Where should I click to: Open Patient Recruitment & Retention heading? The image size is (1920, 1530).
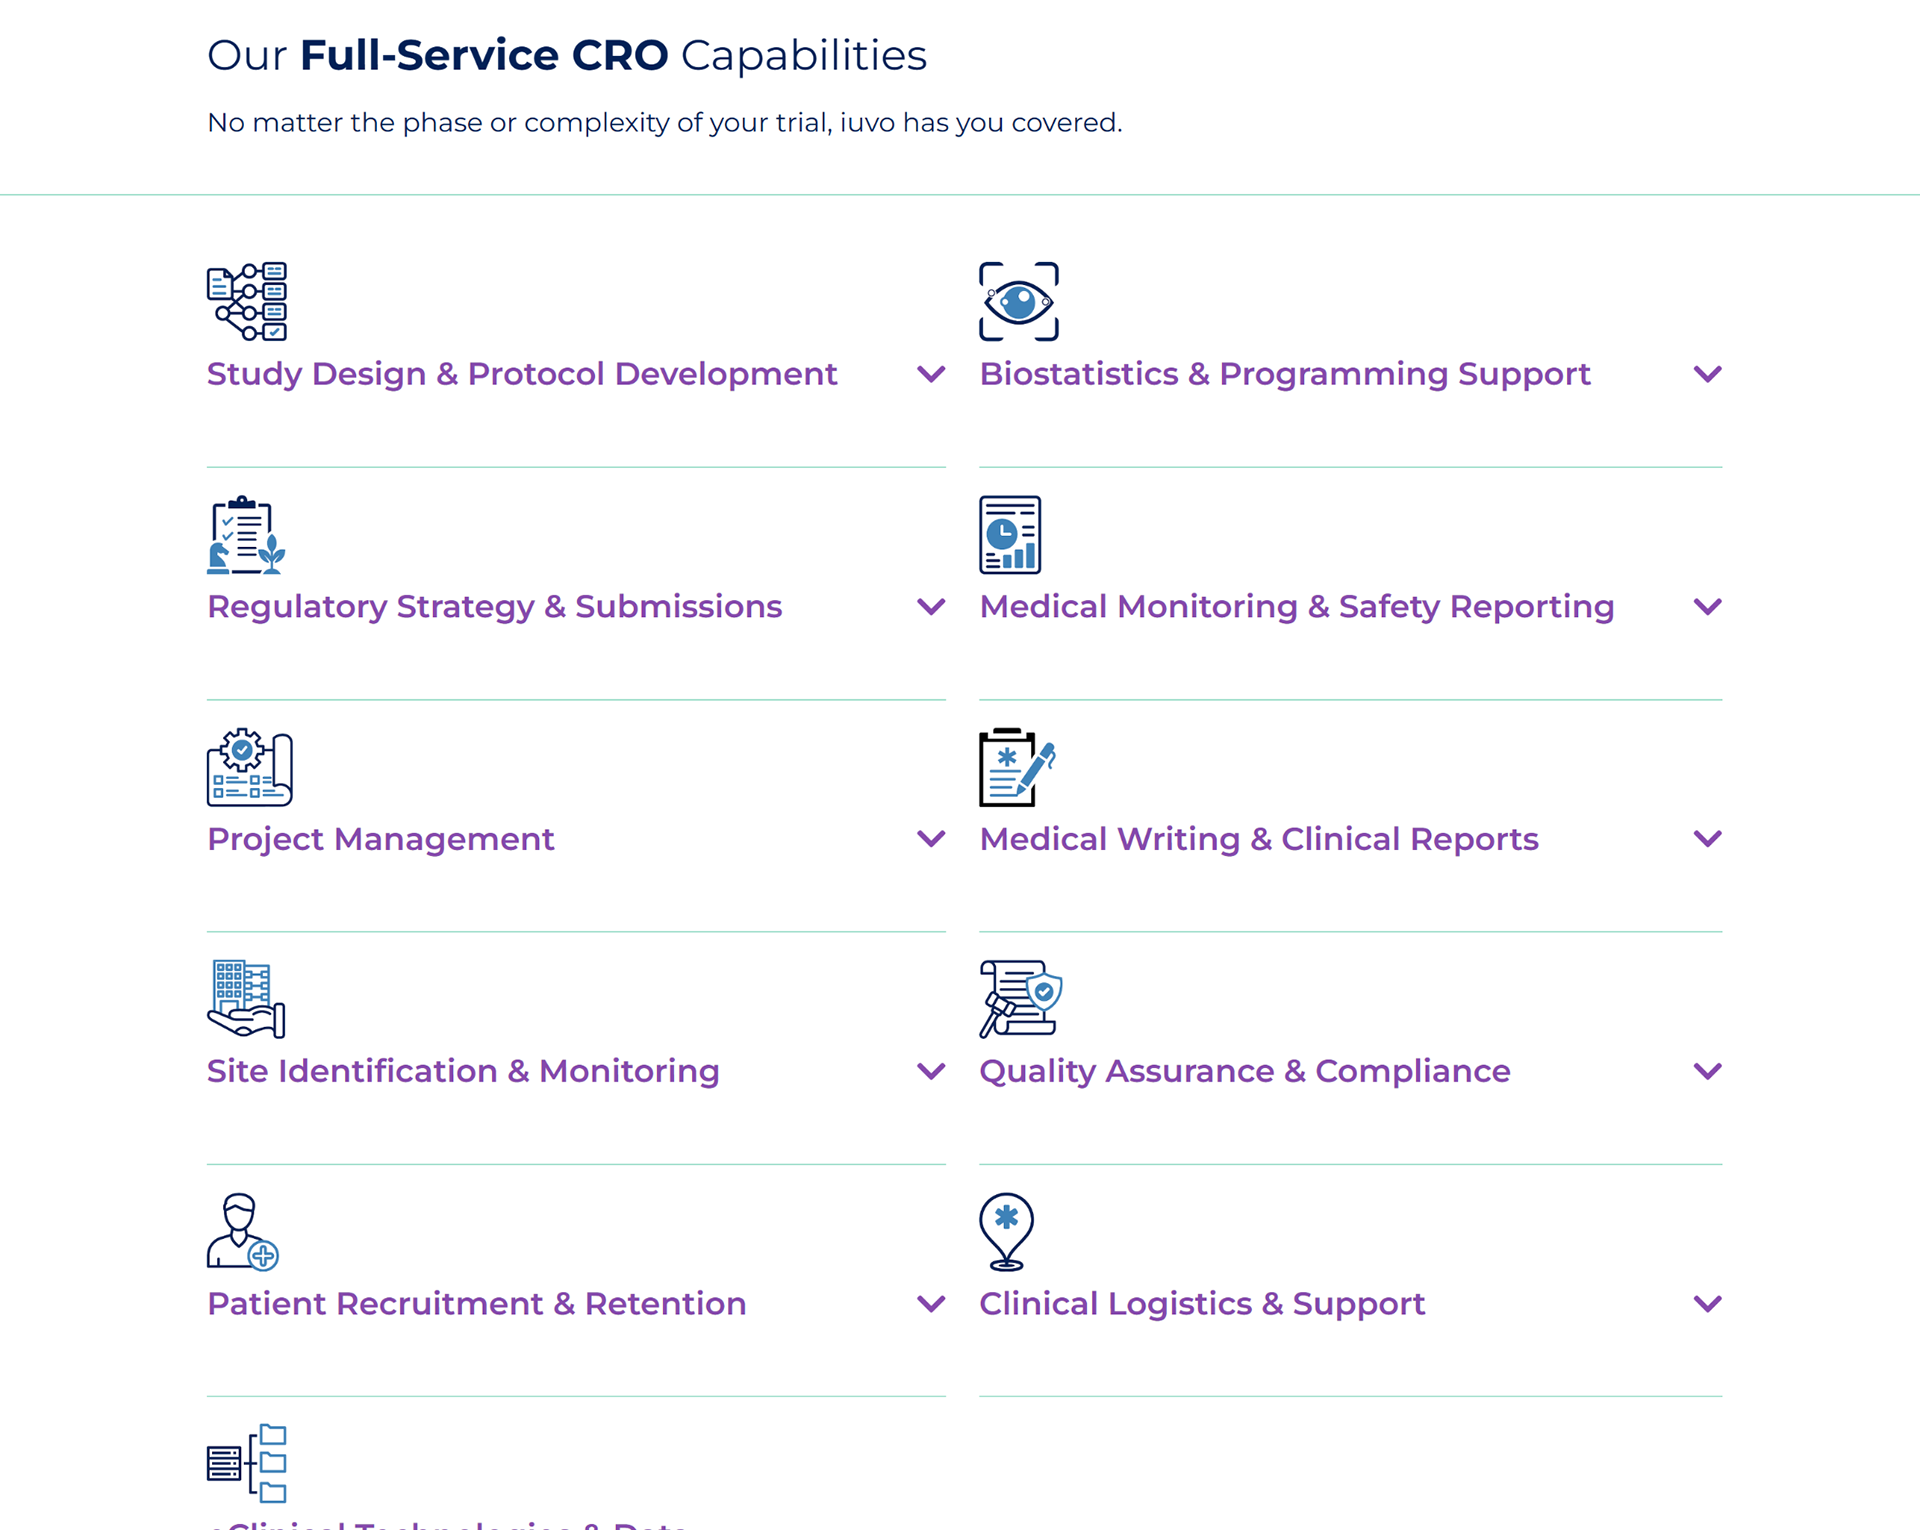[476, 1304]
